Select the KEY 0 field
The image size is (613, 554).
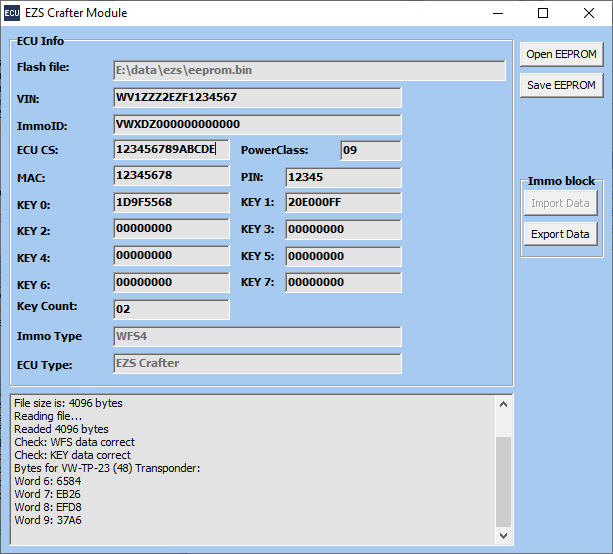click(x=171, y=203)
